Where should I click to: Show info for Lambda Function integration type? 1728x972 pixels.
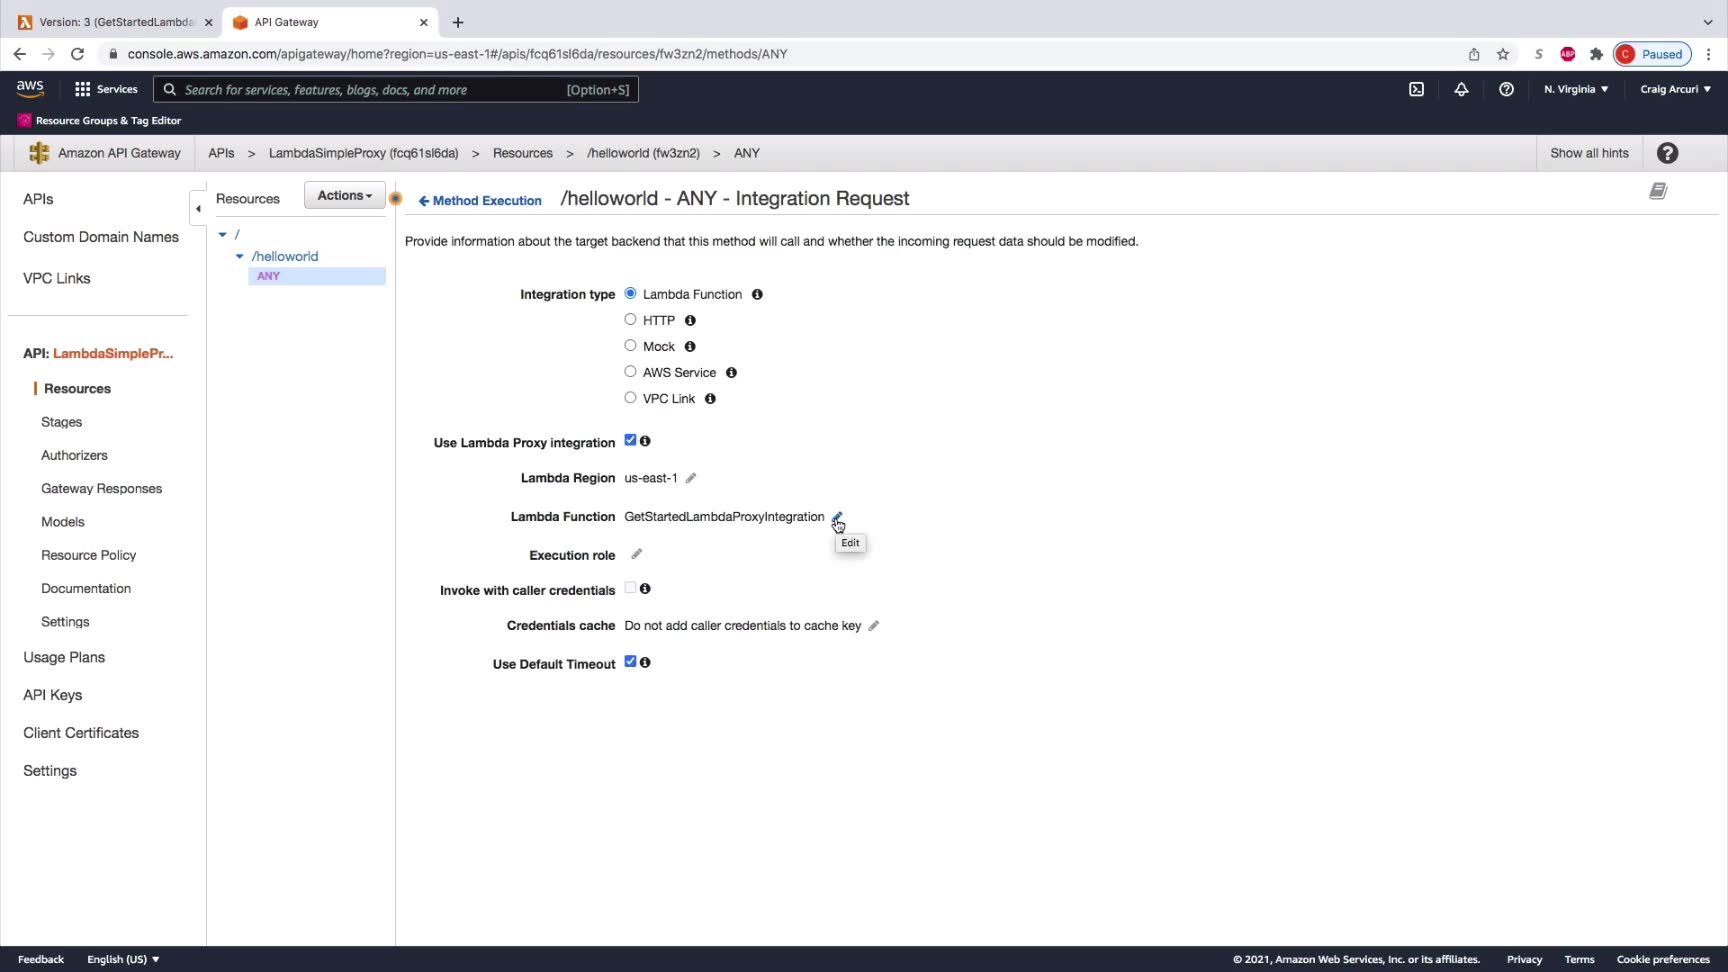pos(757,294)
